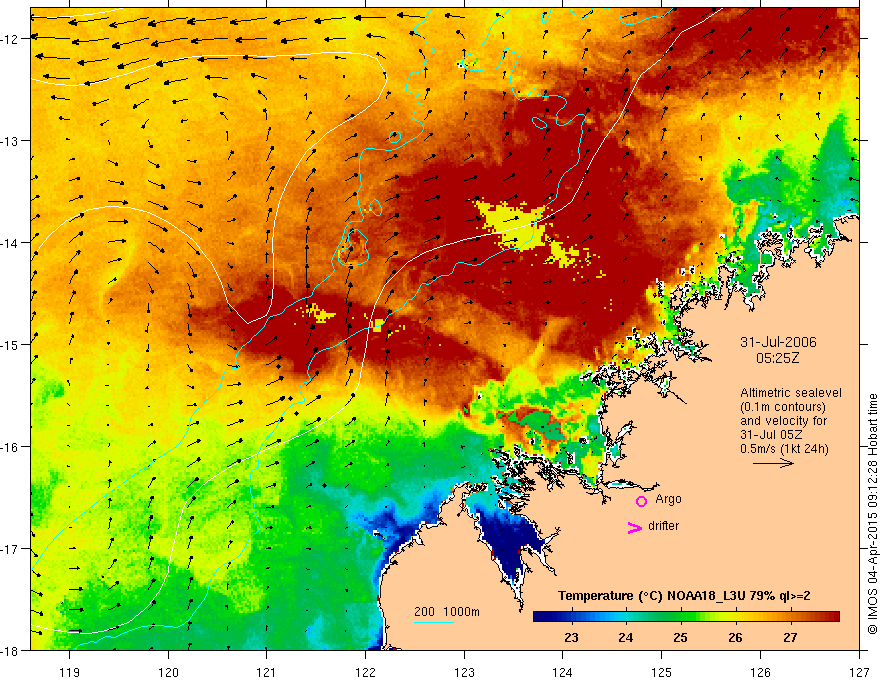Select the dark blue end of temperature color bar
The image size is (880, 680).
pyautogui.click(x=542, y=617)
